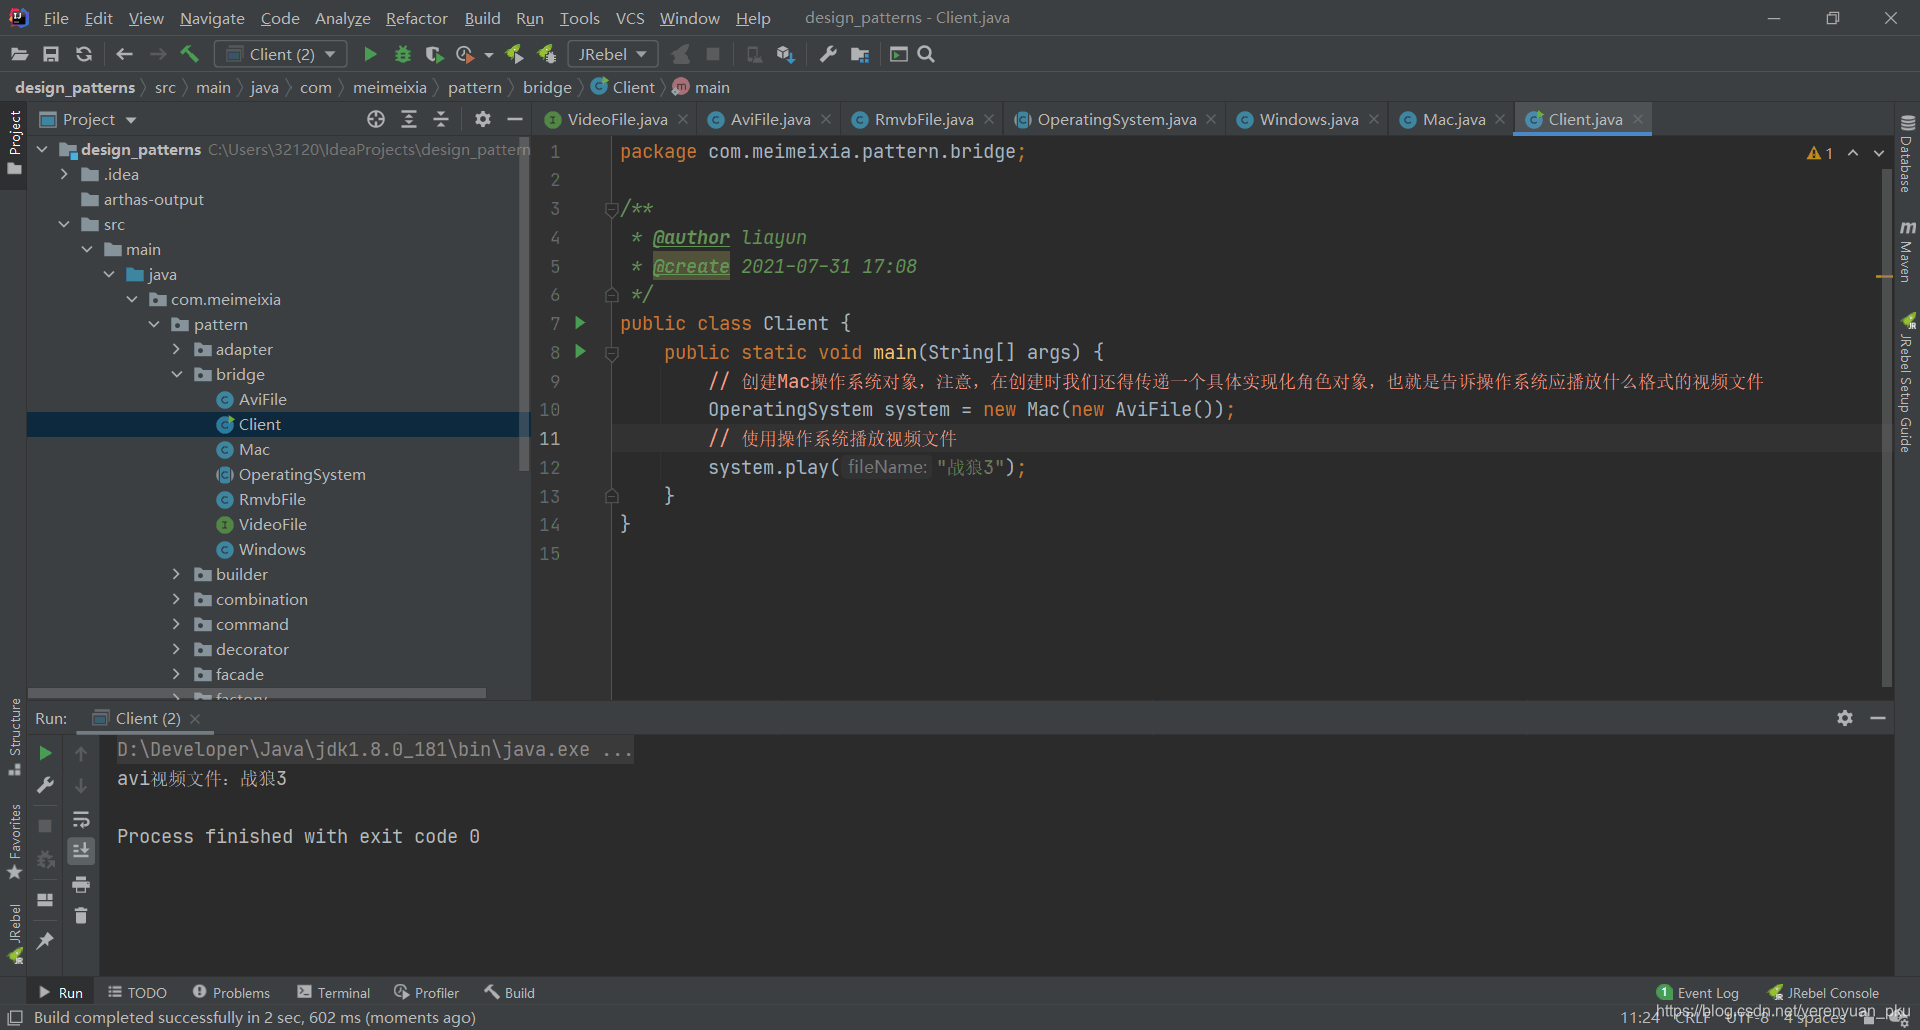
Task: Open the Refactor menu
Action: coord(416,18)
